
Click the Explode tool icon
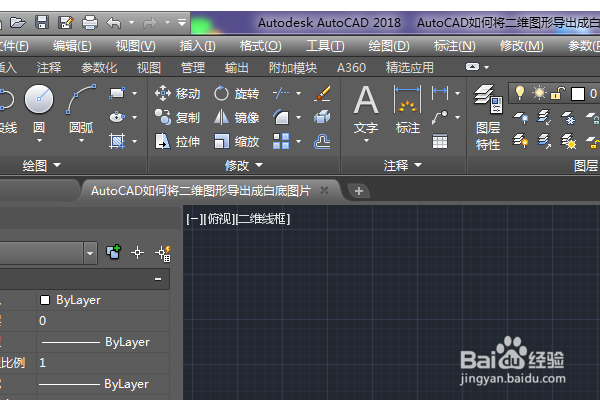(x=322, y=117)
